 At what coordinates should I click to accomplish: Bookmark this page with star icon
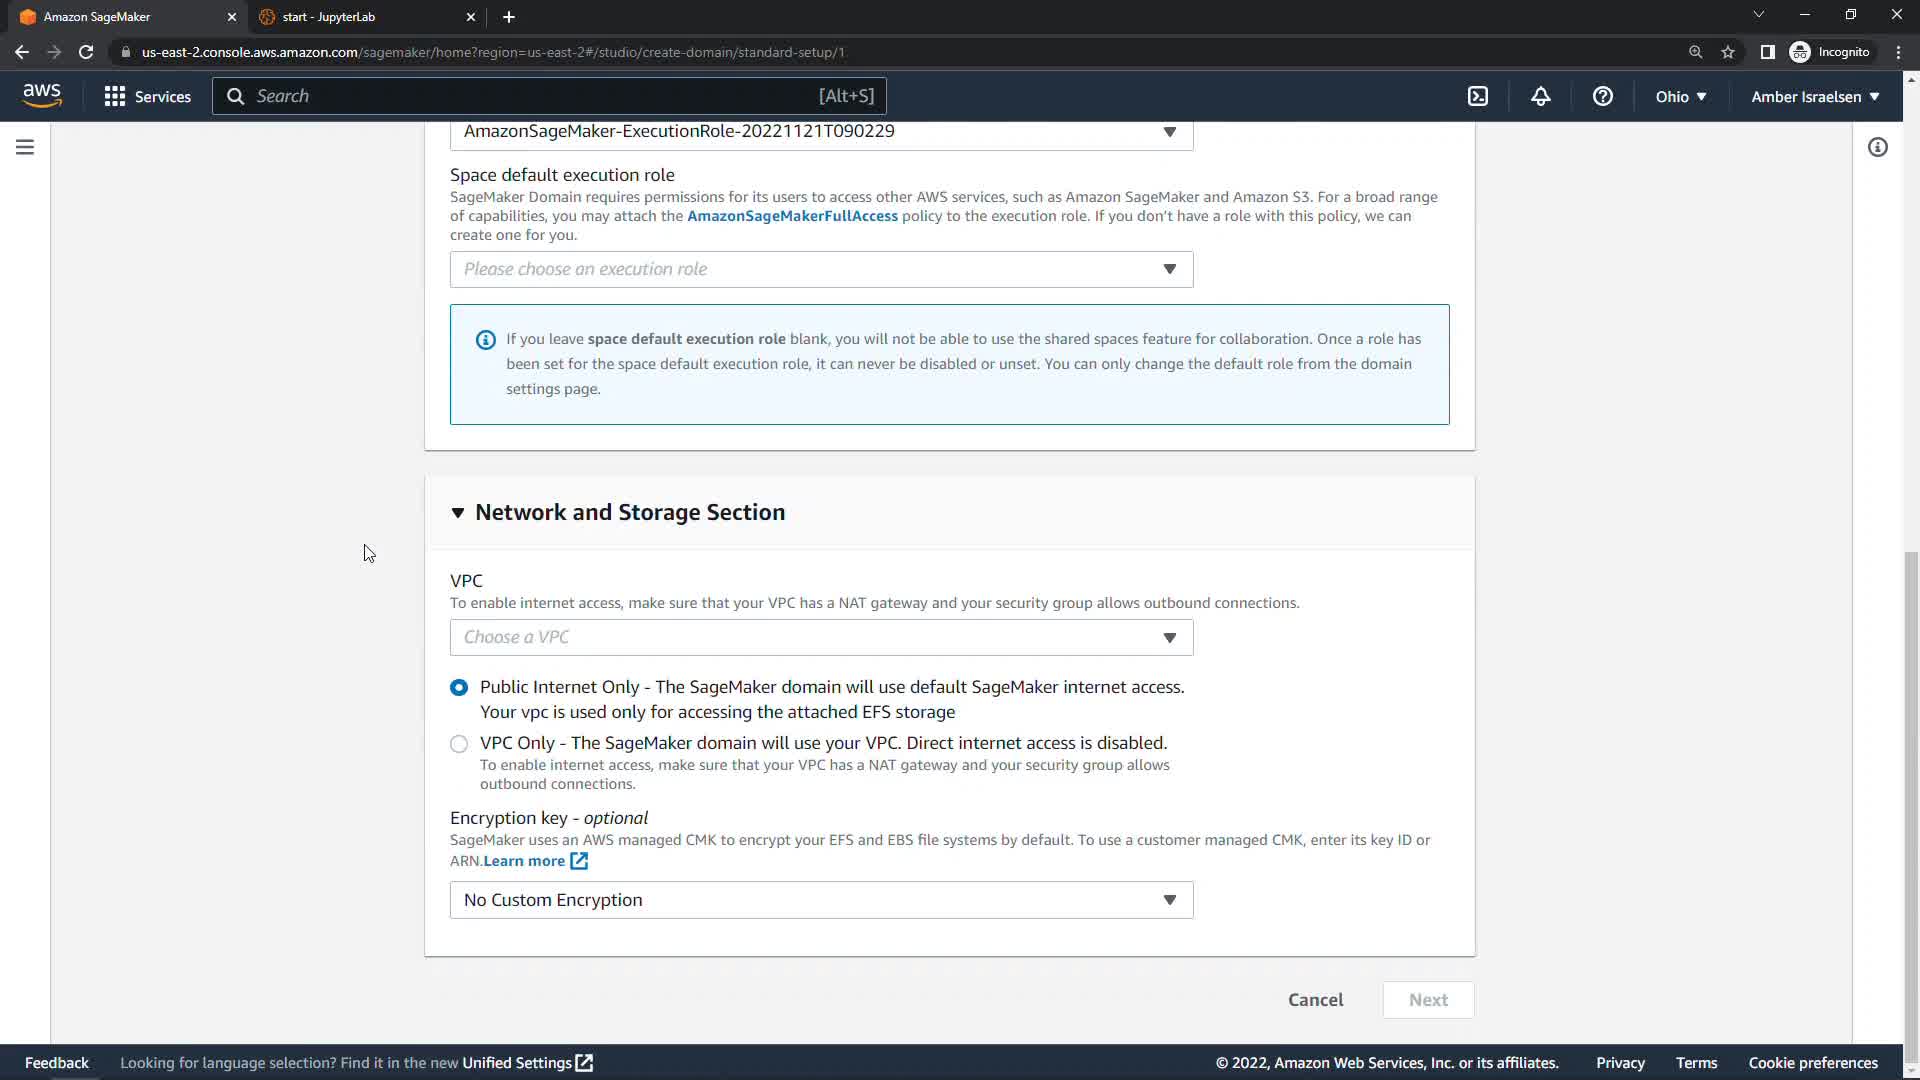[x=1727, y=52]
